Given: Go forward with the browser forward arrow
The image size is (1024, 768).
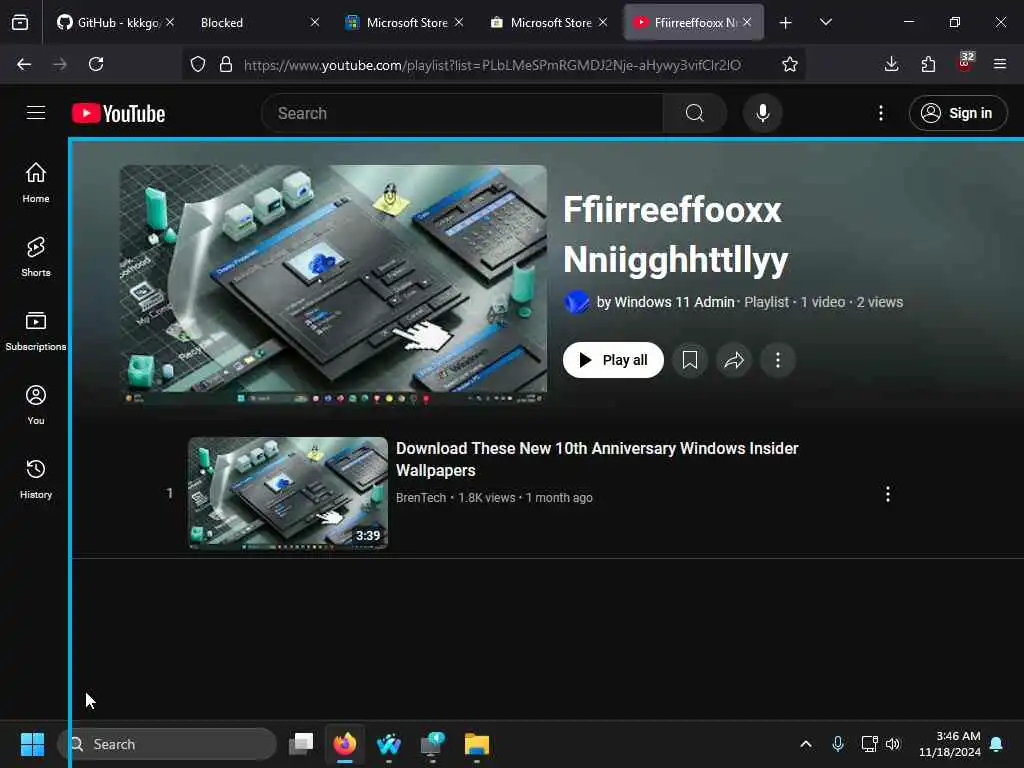Looking at the screenshot, I should click(x=59, y=64).
